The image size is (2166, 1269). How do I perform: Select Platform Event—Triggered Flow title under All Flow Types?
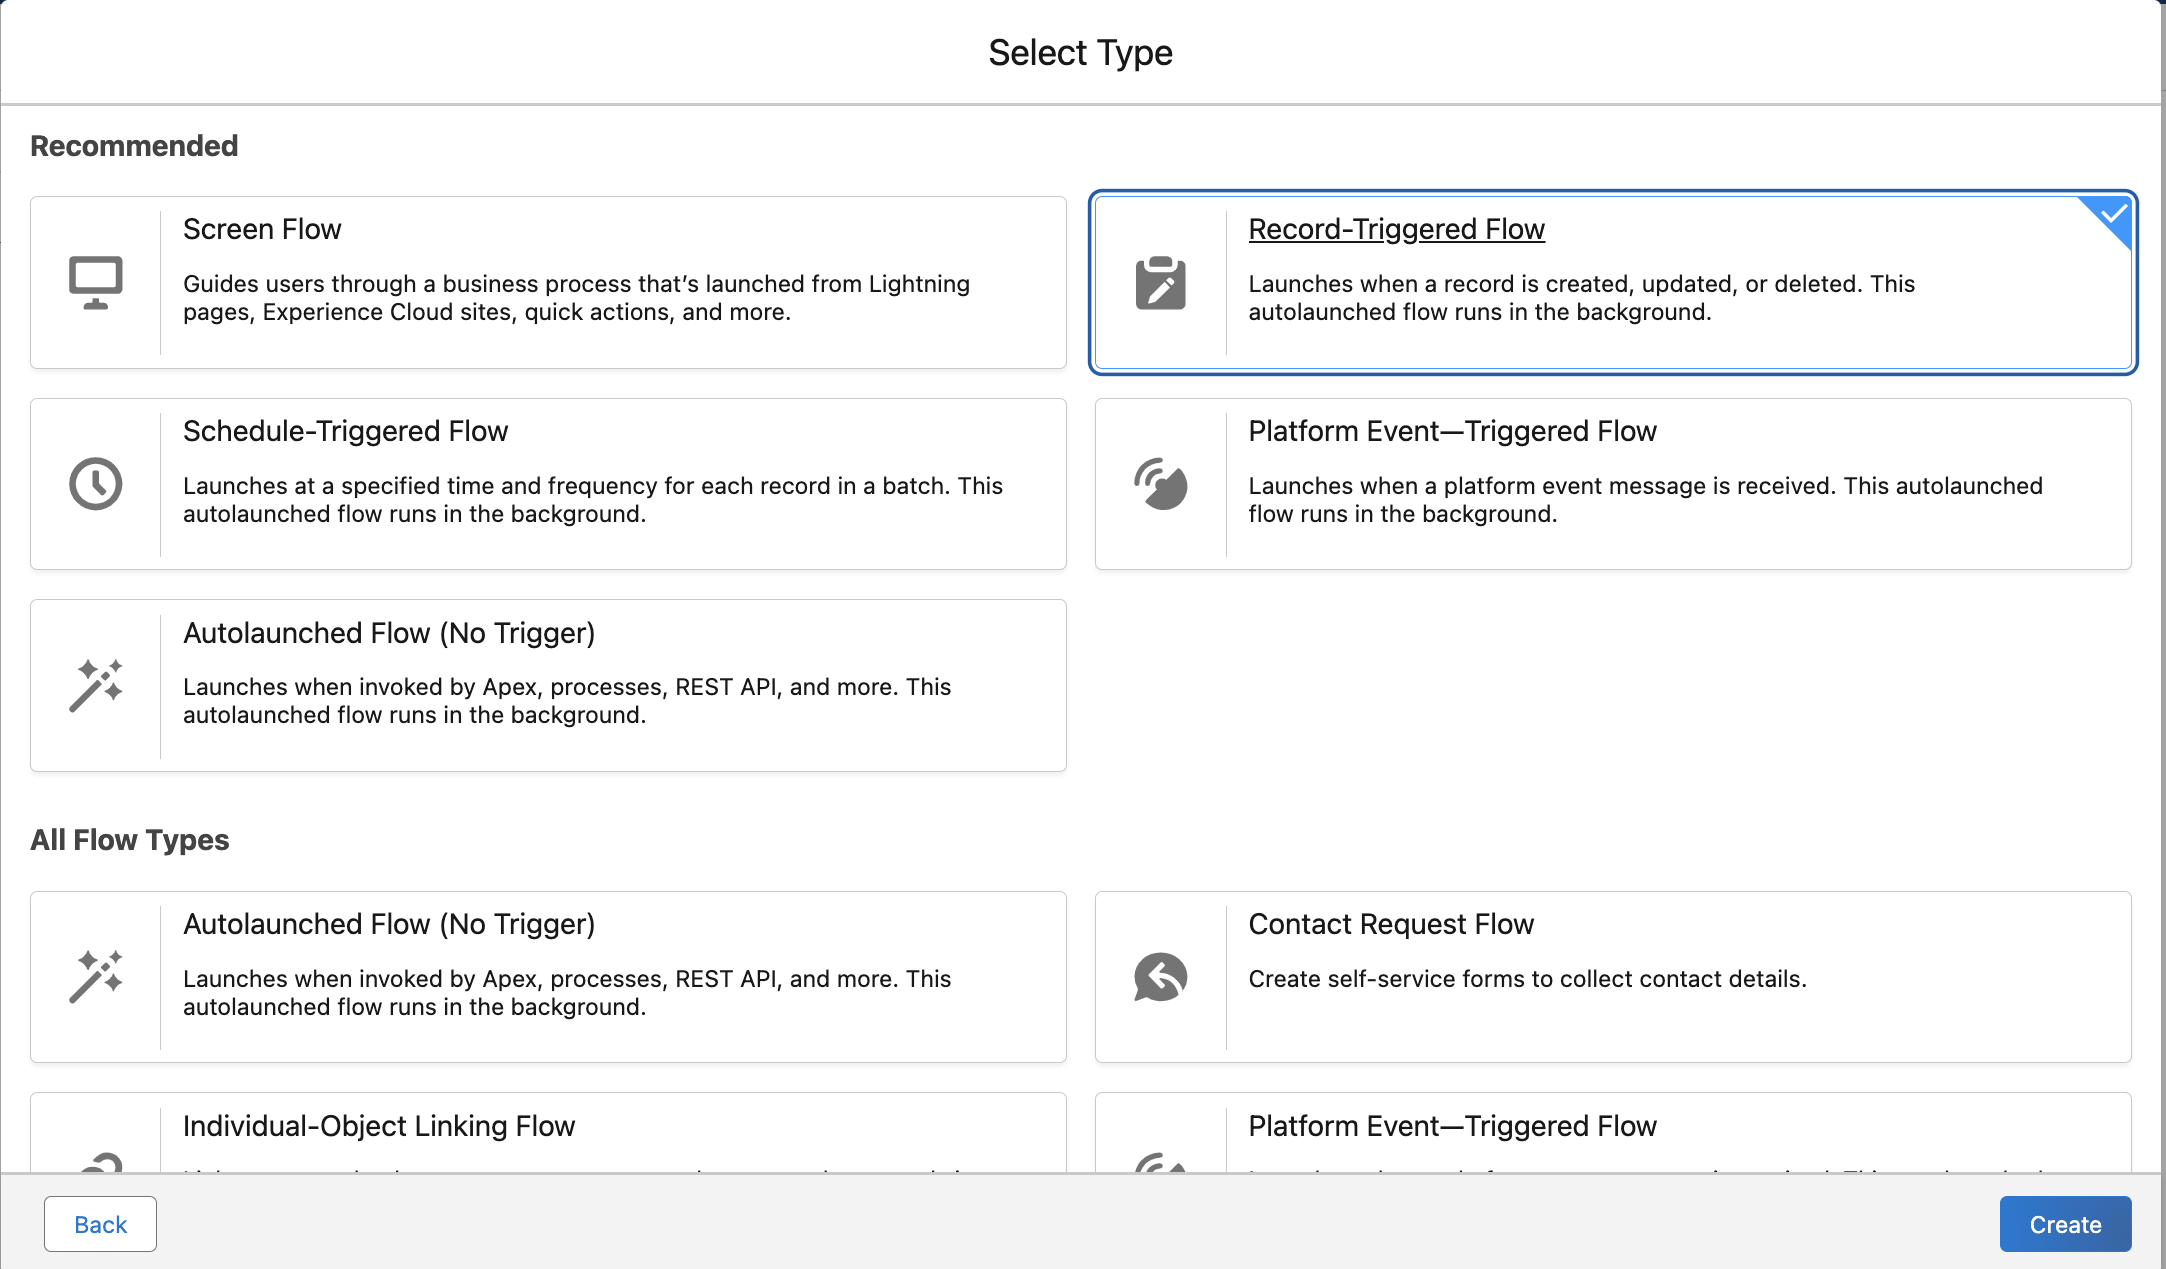pyautogui.click(x=1452, y=1126)
